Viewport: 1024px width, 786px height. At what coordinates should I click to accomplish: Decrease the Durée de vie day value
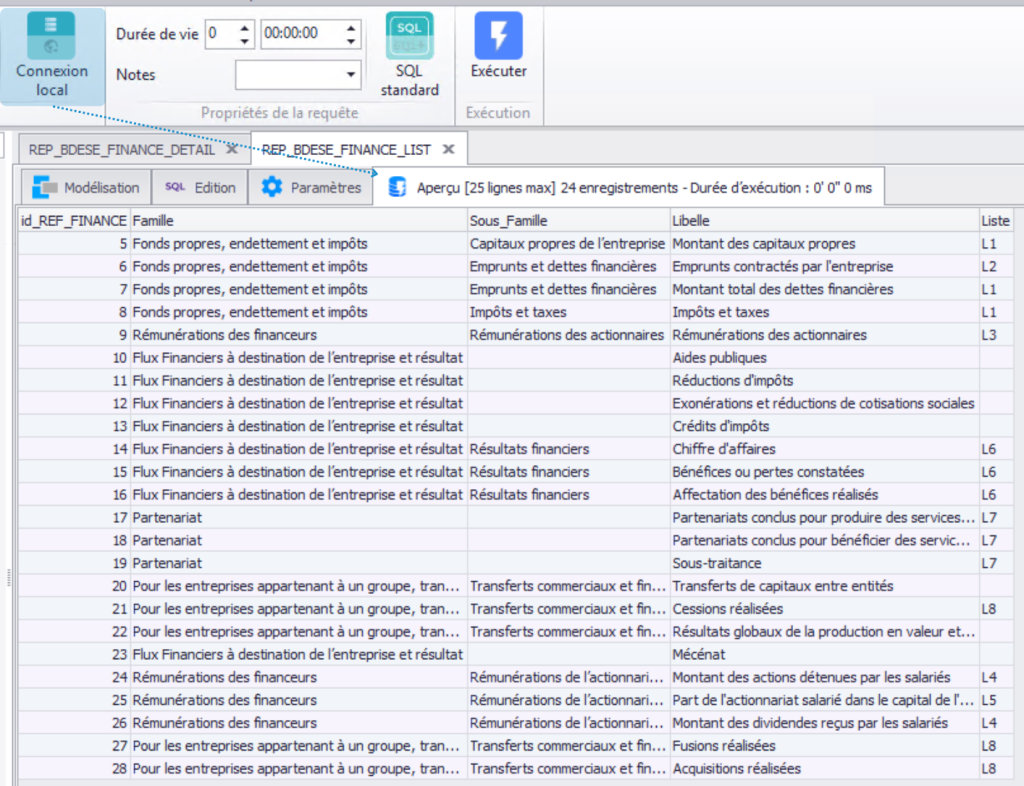[244, 41]
